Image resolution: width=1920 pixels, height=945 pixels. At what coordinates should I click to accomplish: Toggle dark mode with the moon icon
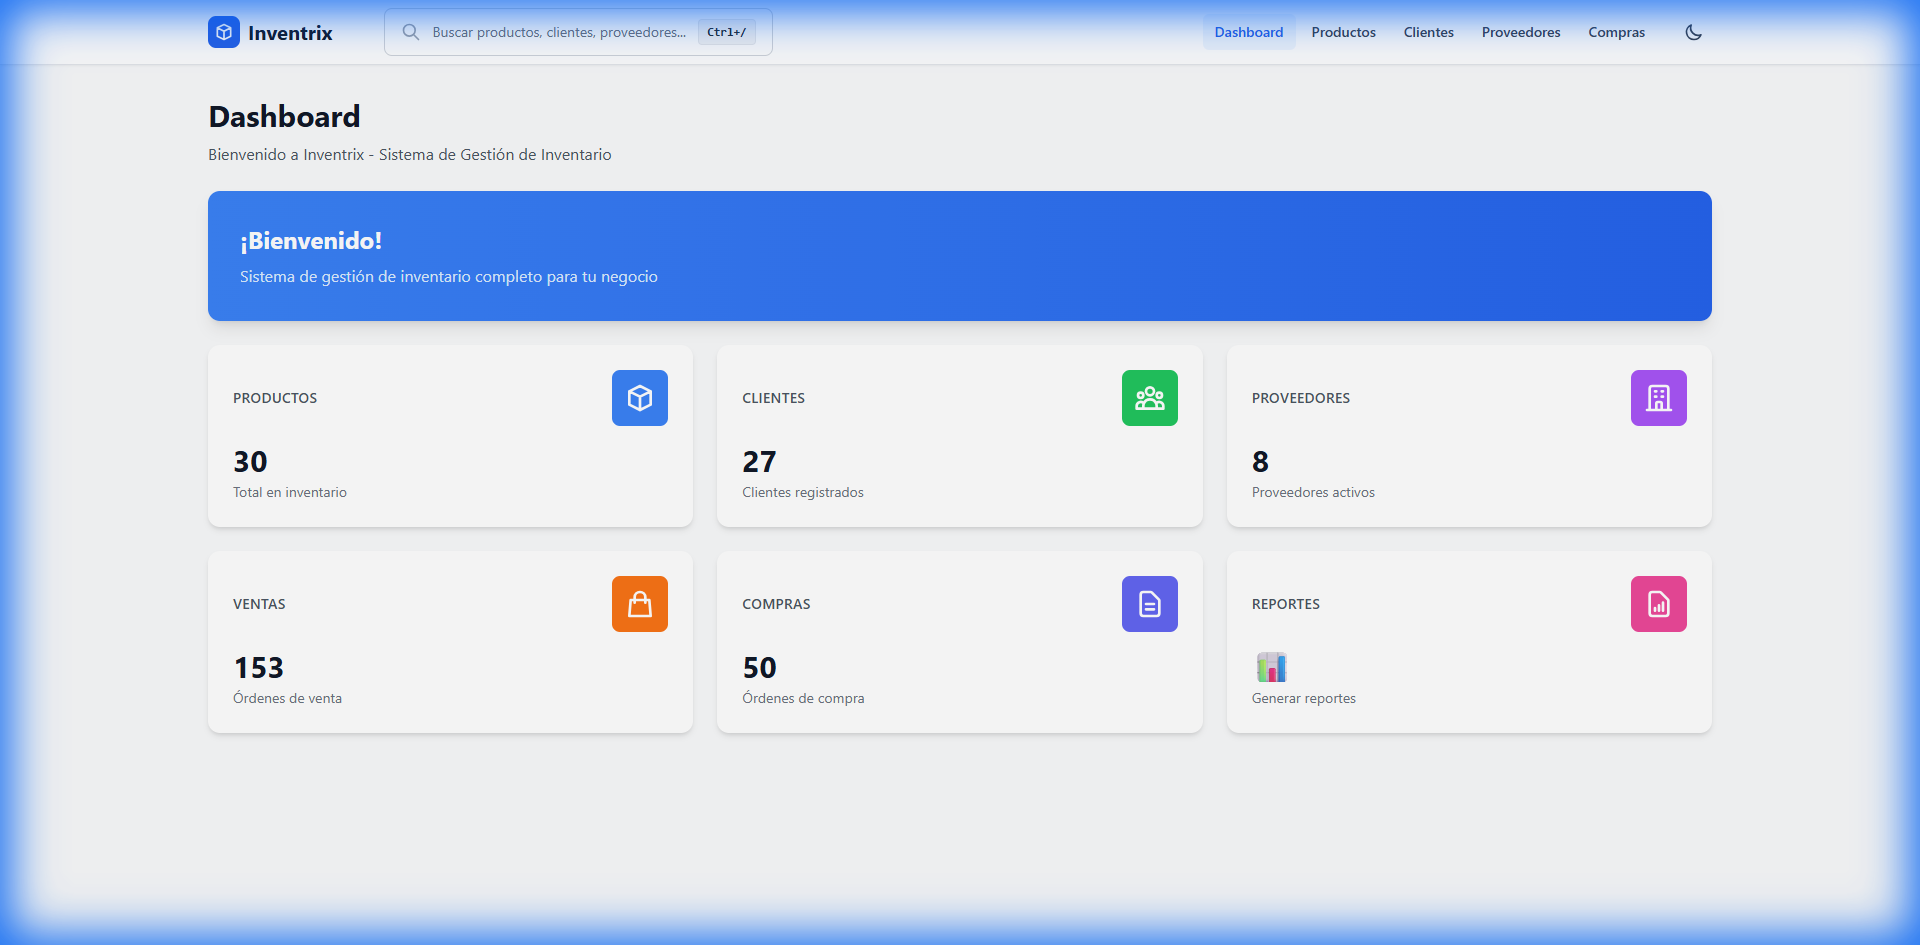click(x=1693, y=32)
